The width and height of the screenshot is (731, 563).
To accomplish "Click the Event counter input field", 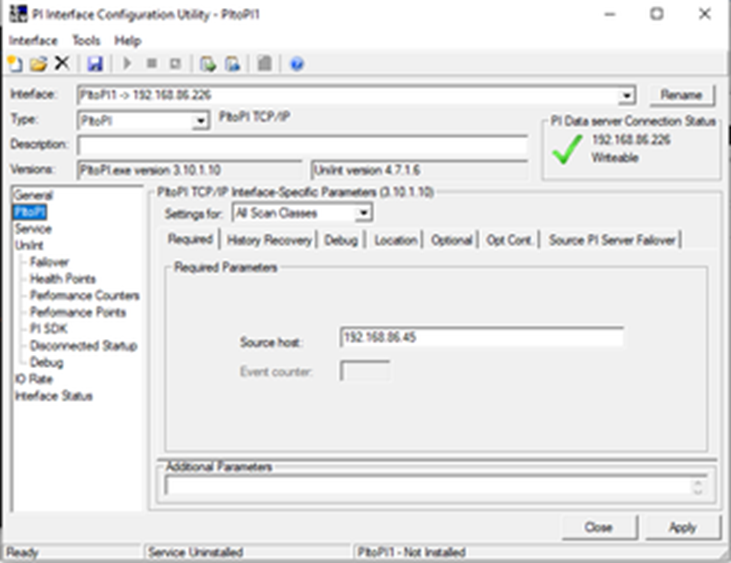I will click(365, 371).
